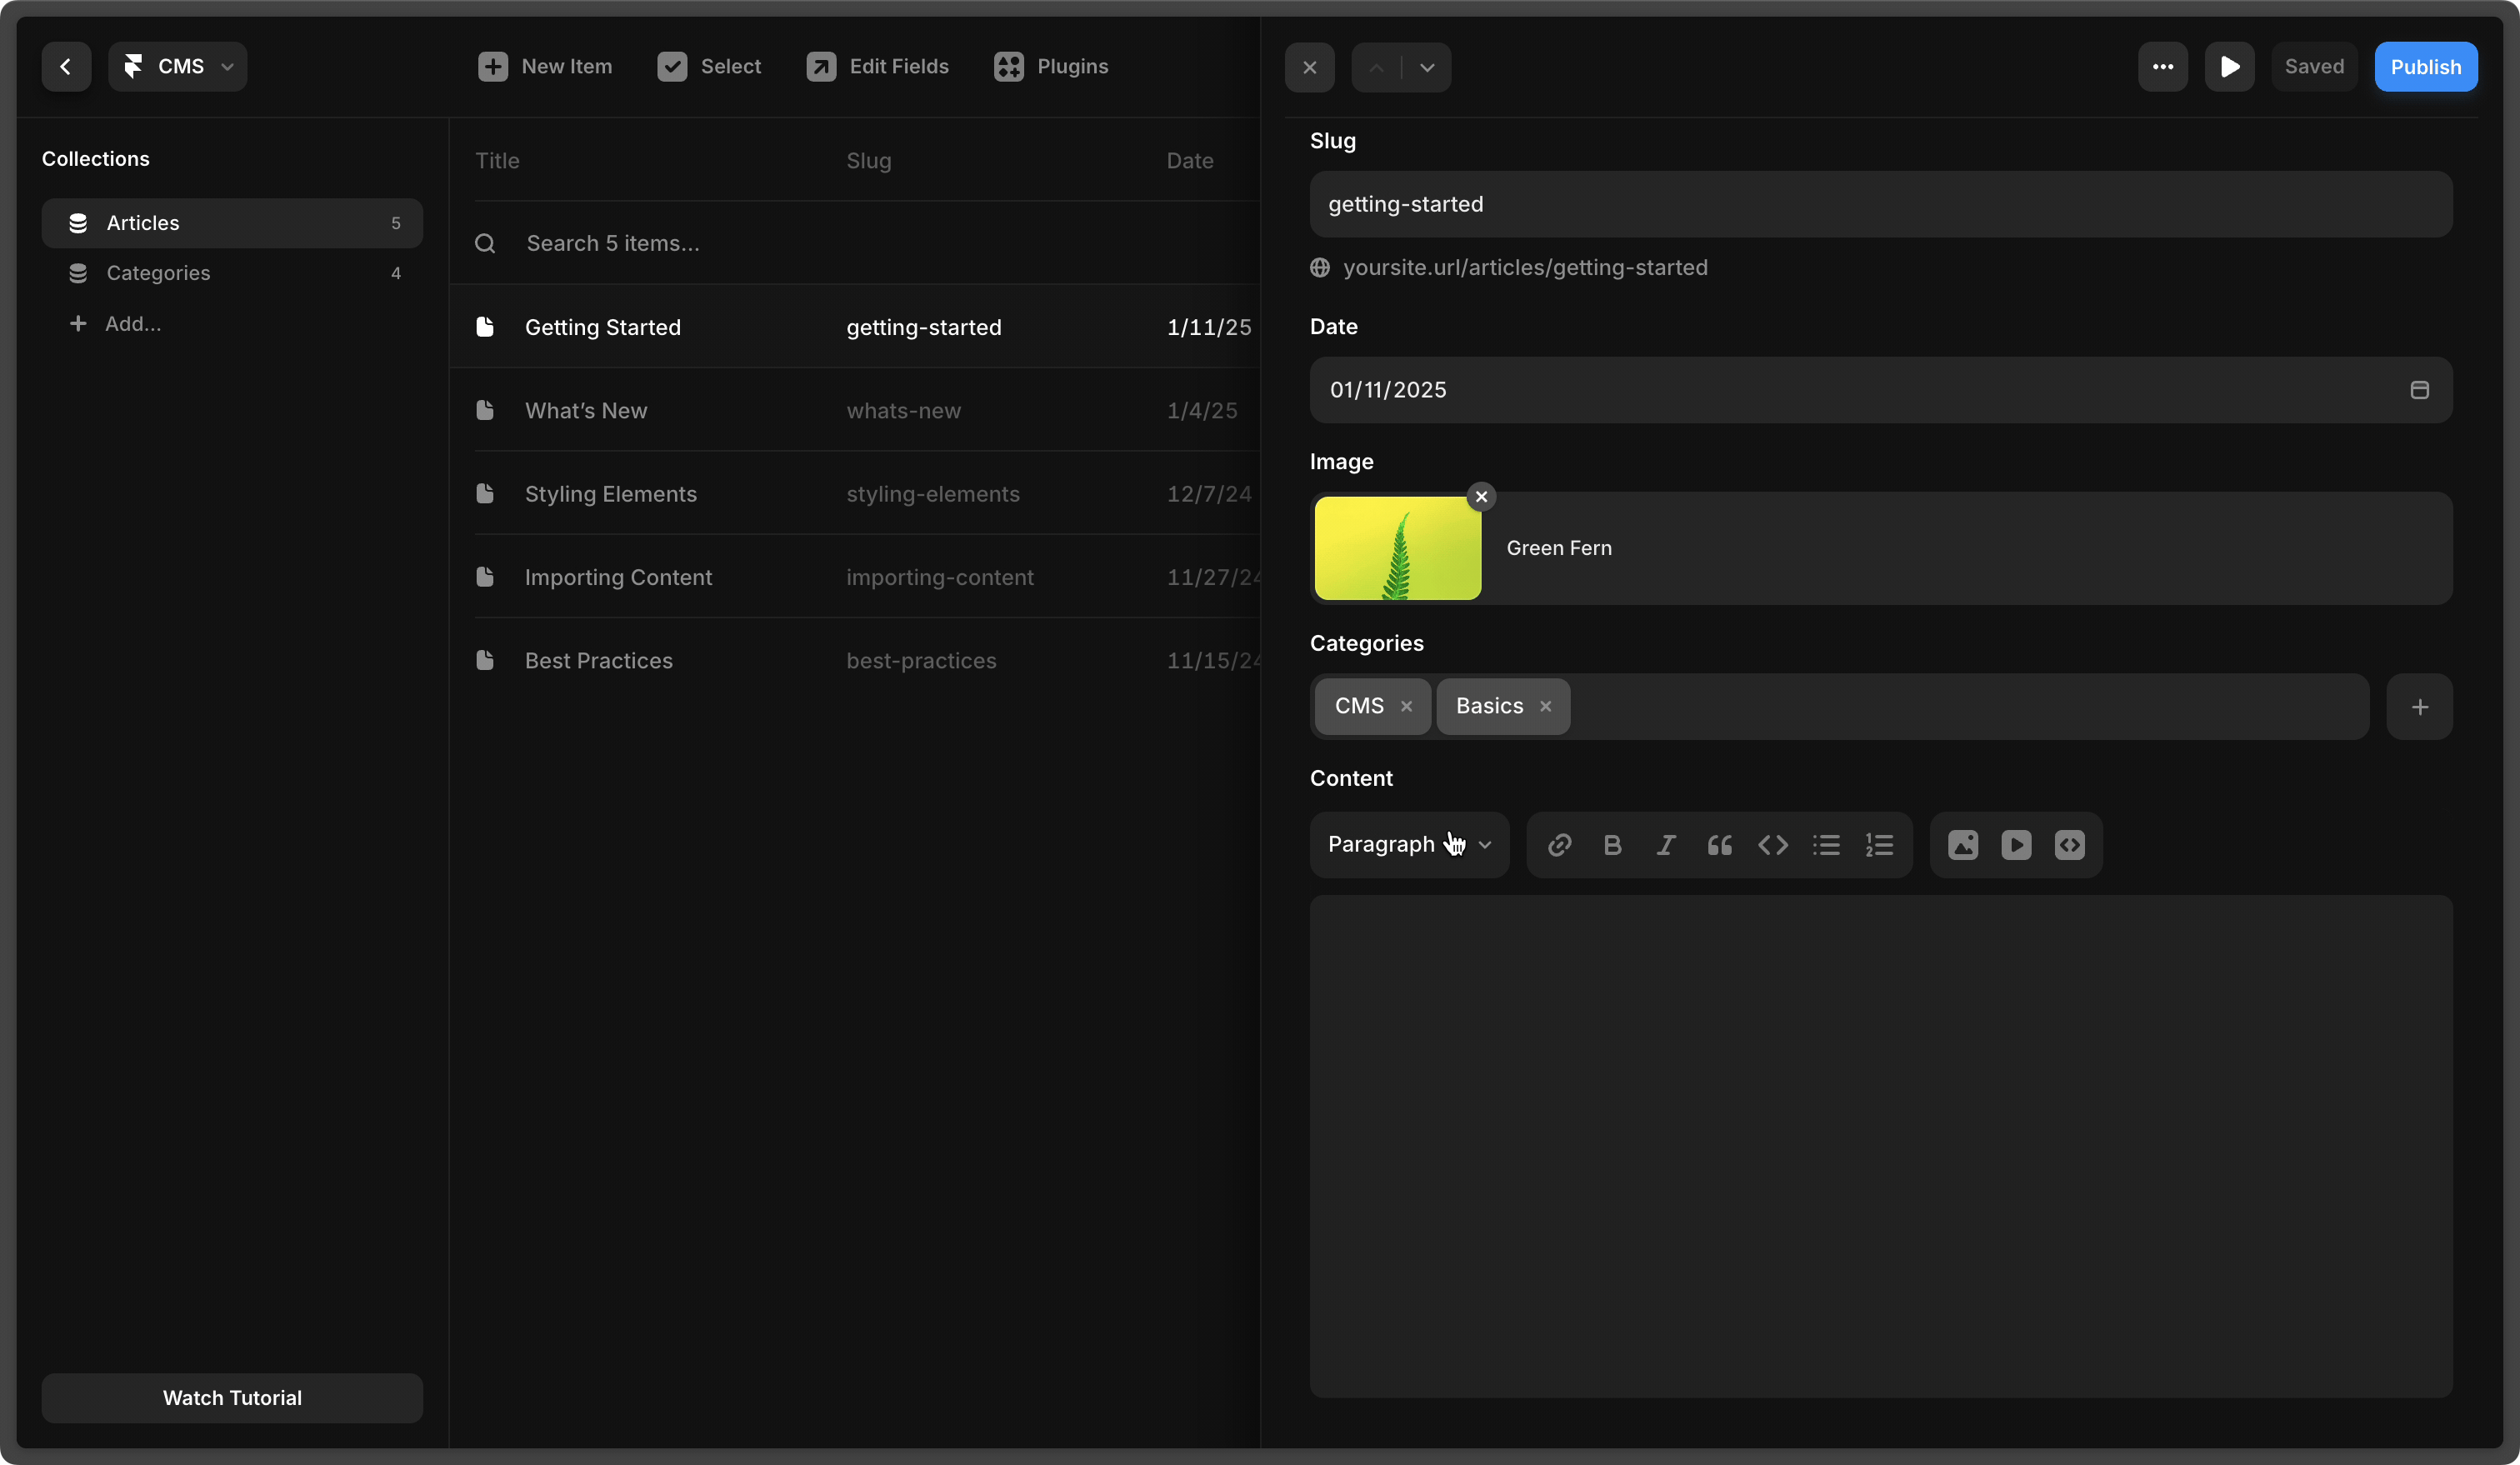Create a bulleted list
This screenshot has width=2520, height=1465.
[1826, 845]
